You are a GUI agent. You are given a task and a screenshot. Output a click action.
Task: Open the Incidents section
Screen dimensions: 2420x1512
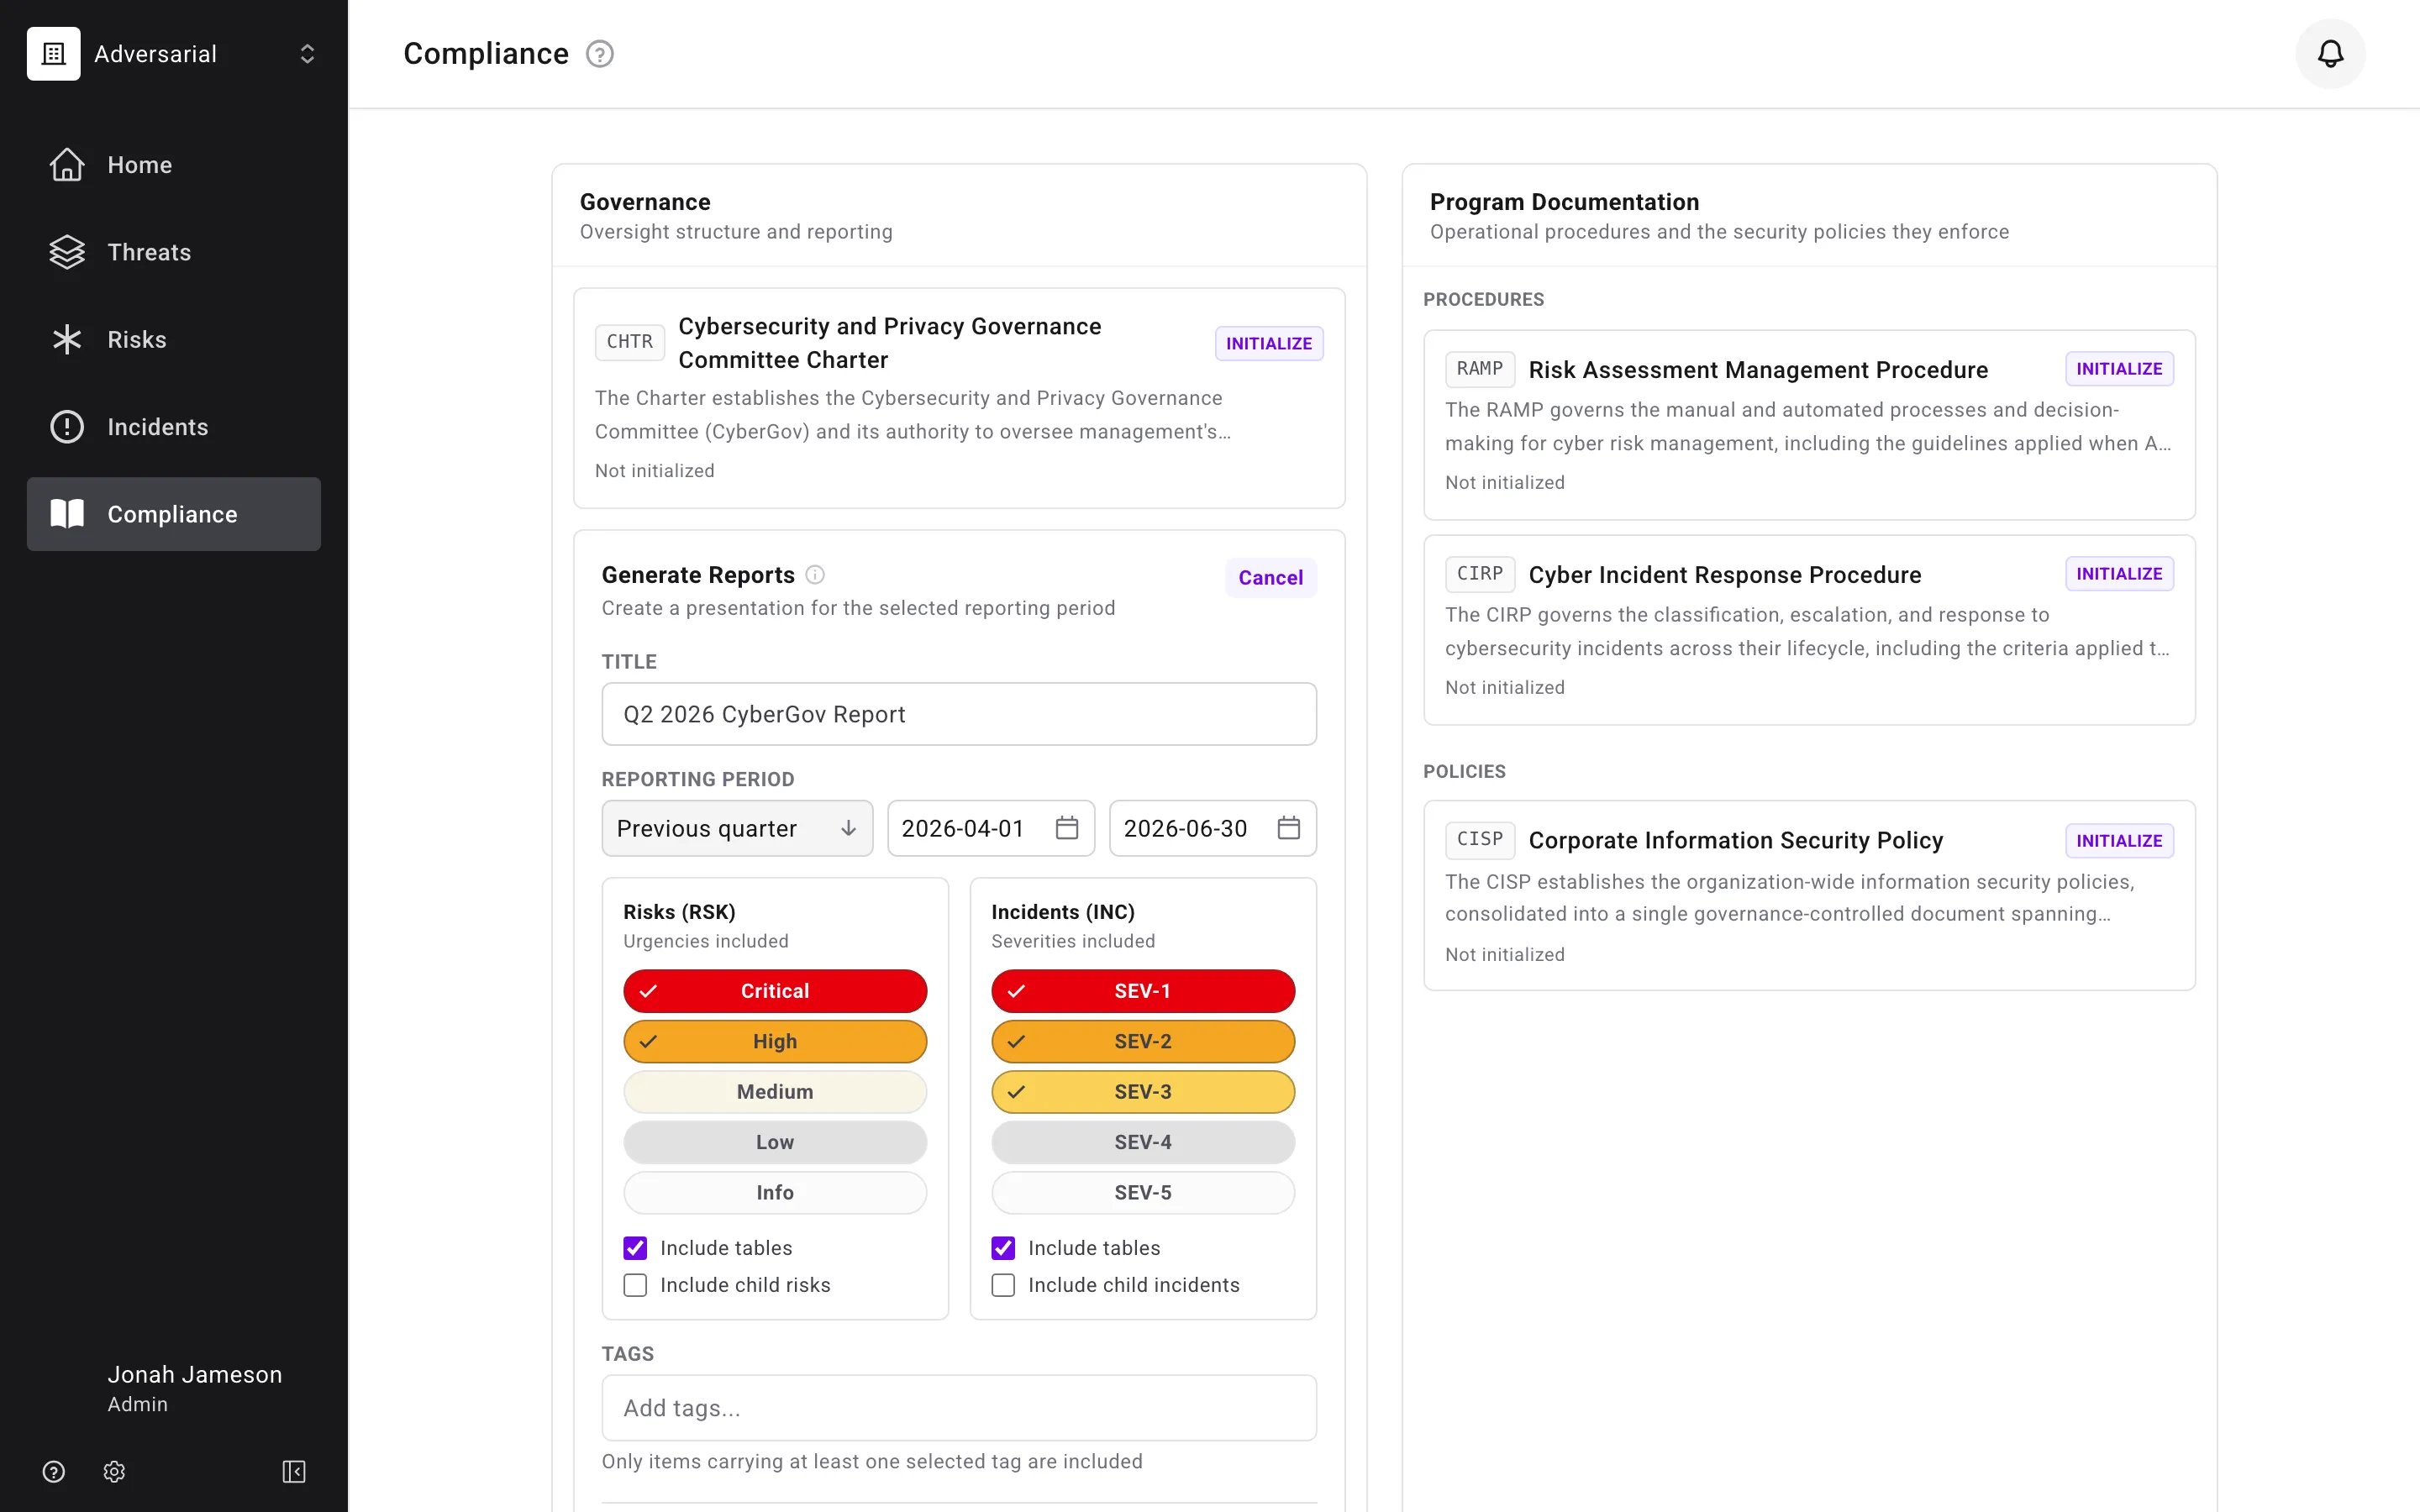tap(174, 427)
